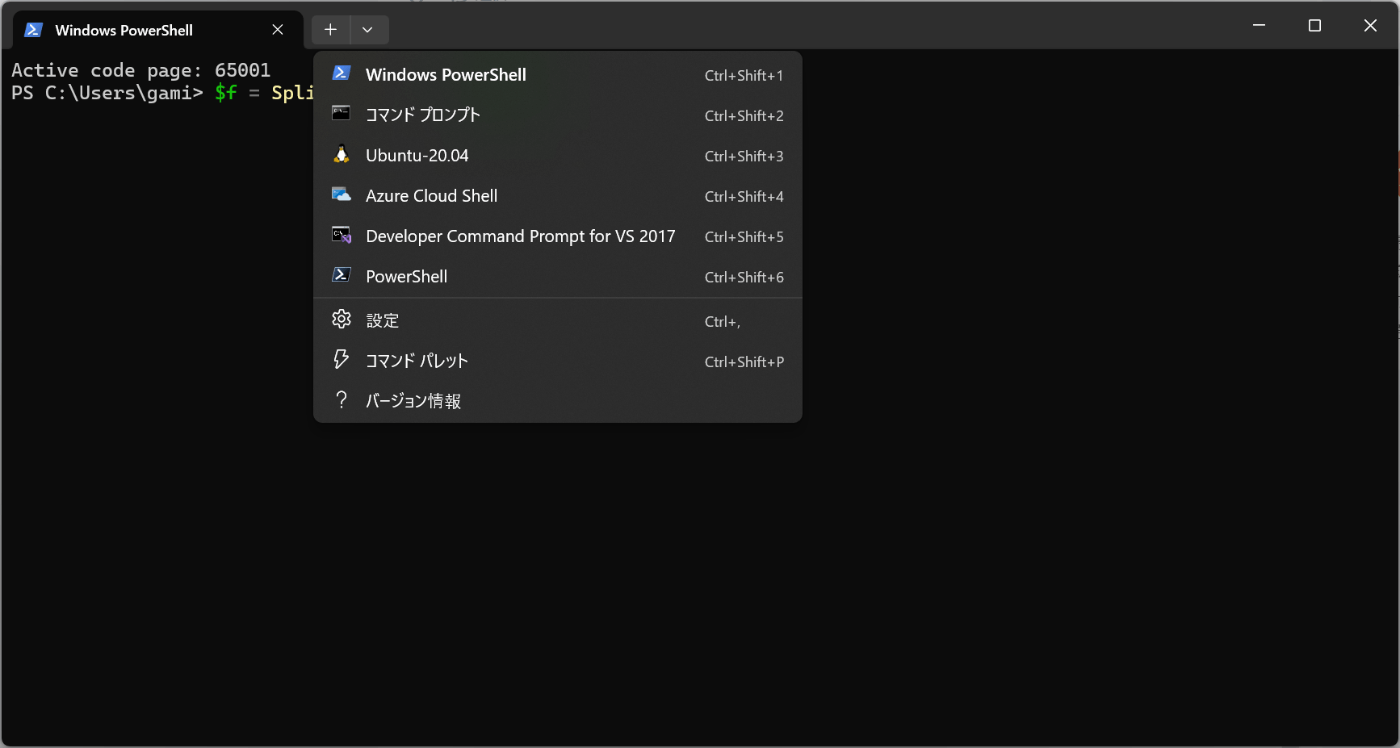This screenshot has height=748, width=1400.
Task: Click the question mark version info icon
Action: [x=341, y=400]
